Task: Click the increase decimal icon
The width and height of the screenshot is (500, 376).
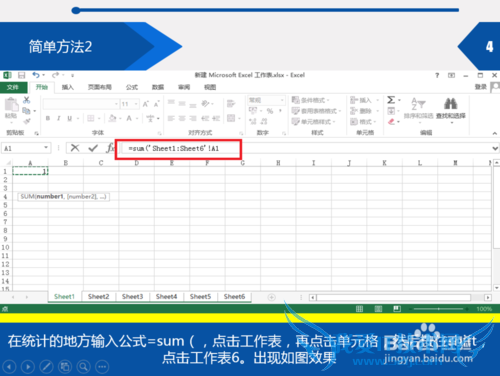Action: pyautogui.click(x=253, y=121)
